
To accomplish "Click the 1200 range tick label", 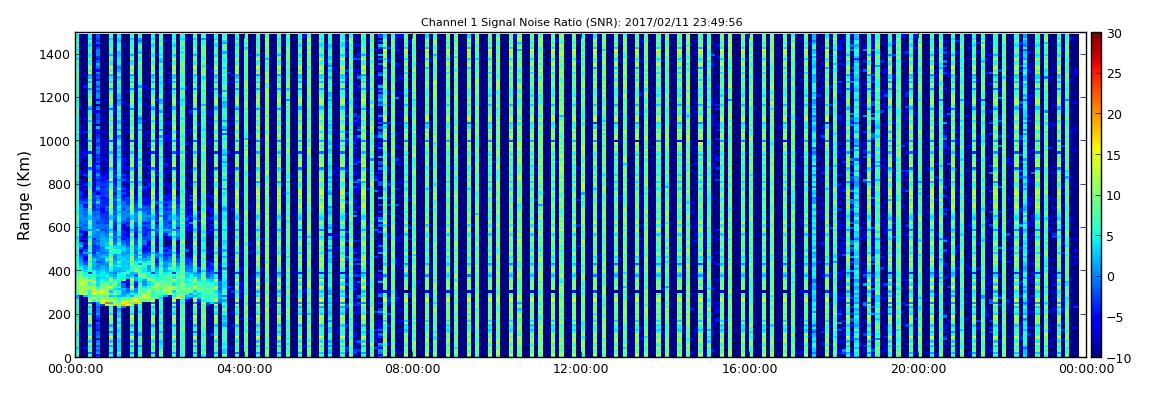I will 56,98.
